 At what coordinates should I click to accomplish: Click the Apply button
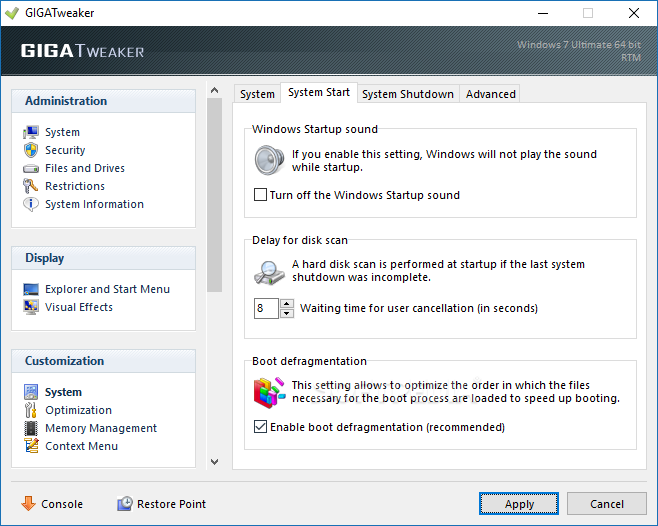click(x=519, y=504)
